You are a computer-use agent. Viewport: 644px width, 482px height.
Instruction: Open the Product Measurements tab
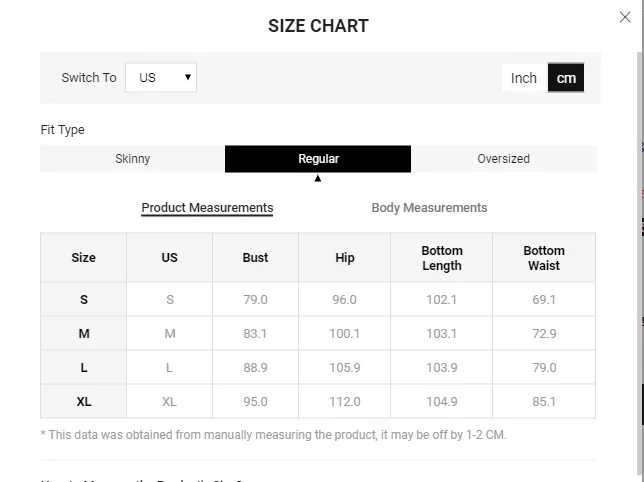(207, 208)
